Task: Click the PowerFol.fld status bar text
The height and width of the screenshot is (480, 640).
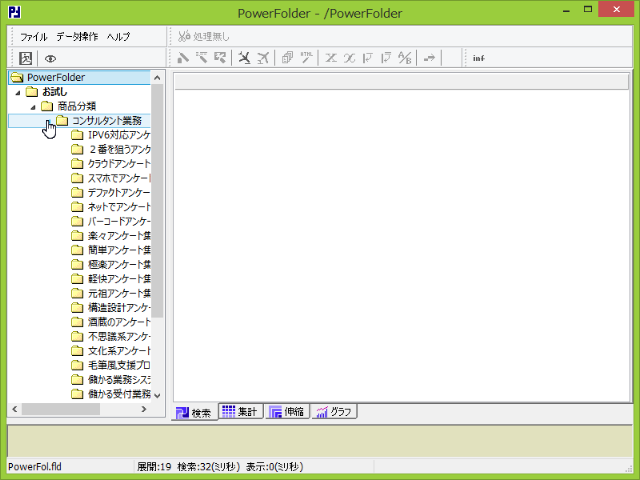Action: point(35,467)
